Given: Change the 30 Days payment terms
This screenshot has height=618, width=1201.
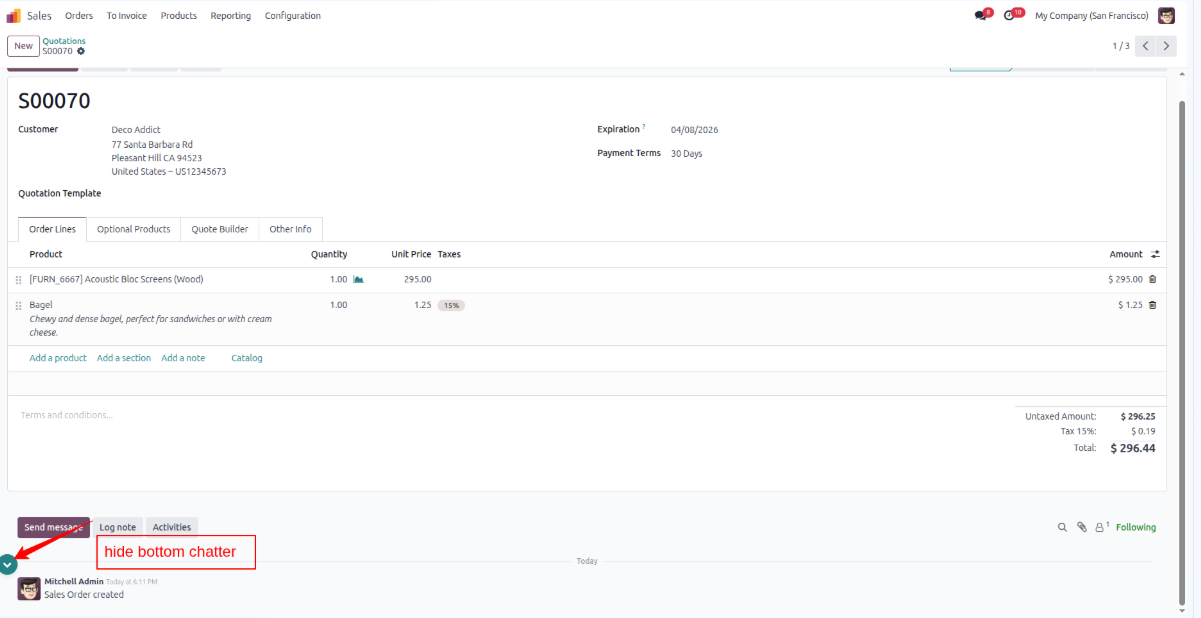Looking at the screenshot, I should pos(687,154).
